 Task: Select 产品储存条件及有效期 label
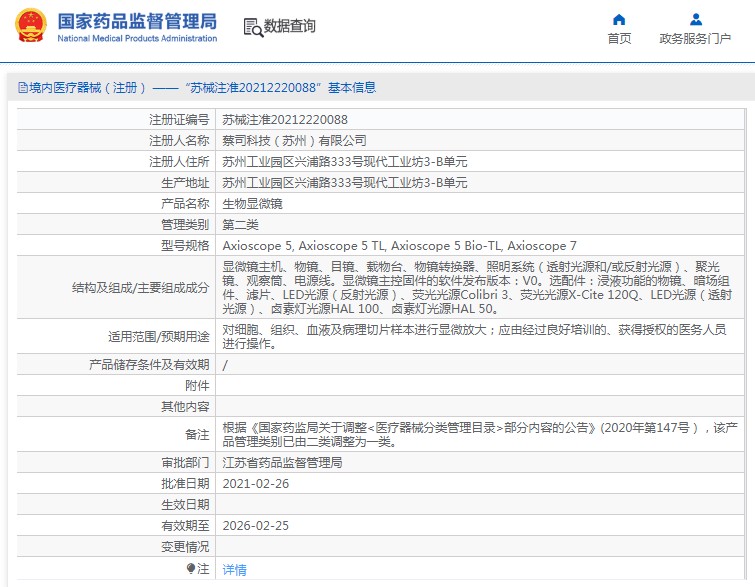149,365
